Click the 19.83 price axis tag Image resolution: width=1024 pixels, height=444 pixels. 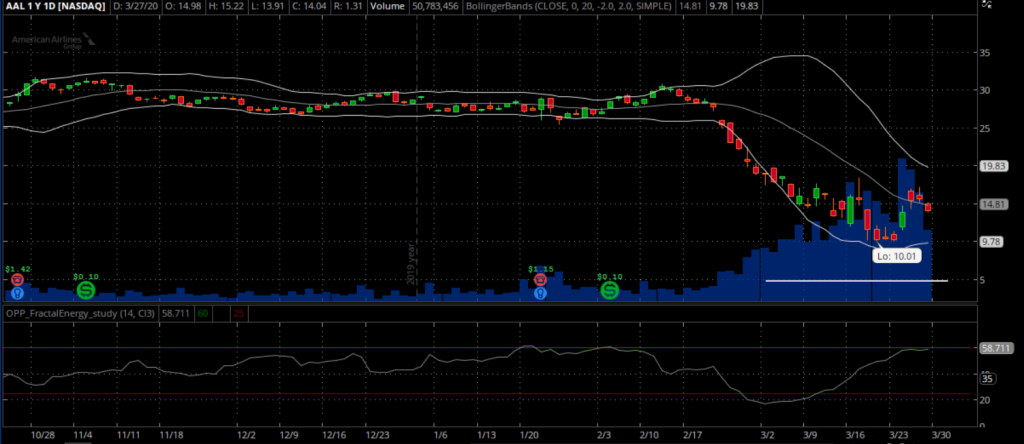(995, 166)
